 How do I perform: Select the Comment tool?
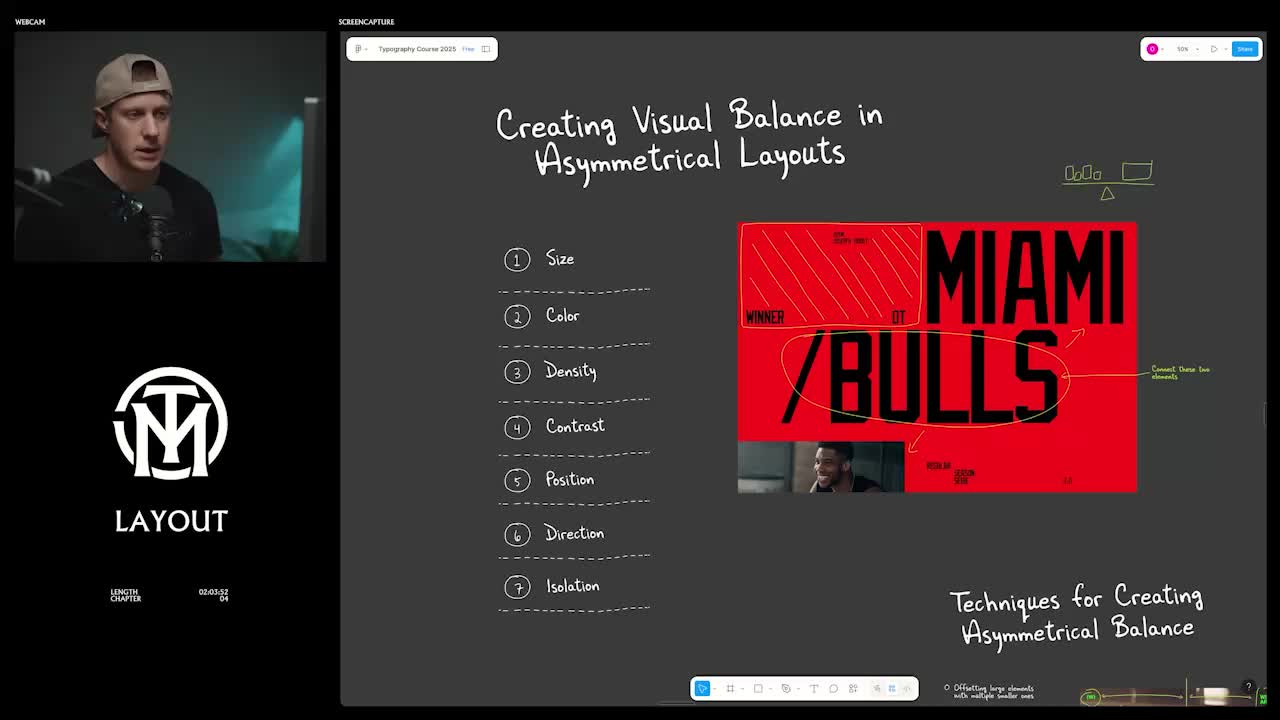pos(833,688)
